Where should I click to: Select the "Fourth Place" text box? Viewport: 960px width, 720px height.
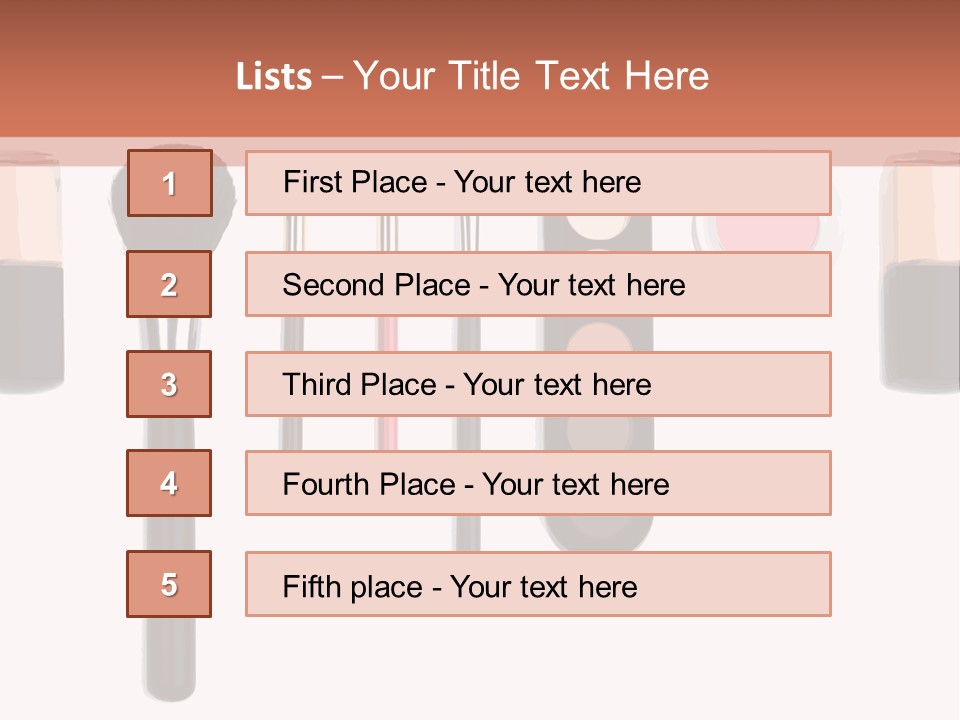pyautogui.click(x=538, y=483)
